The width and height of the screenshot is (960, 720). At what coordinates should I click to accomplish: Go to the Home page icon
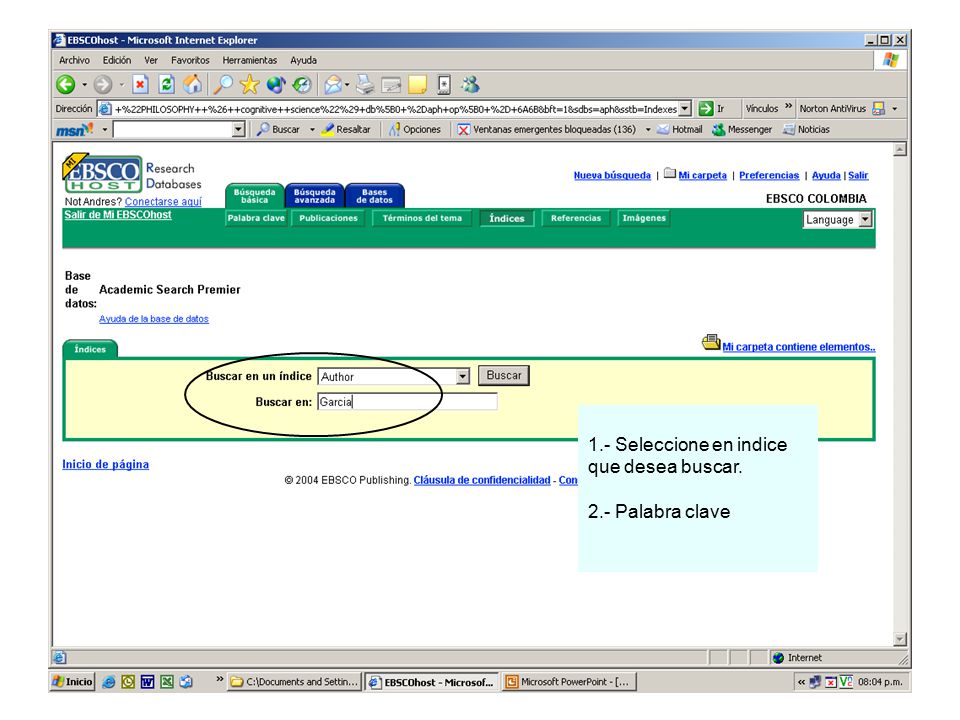(192, 84)
